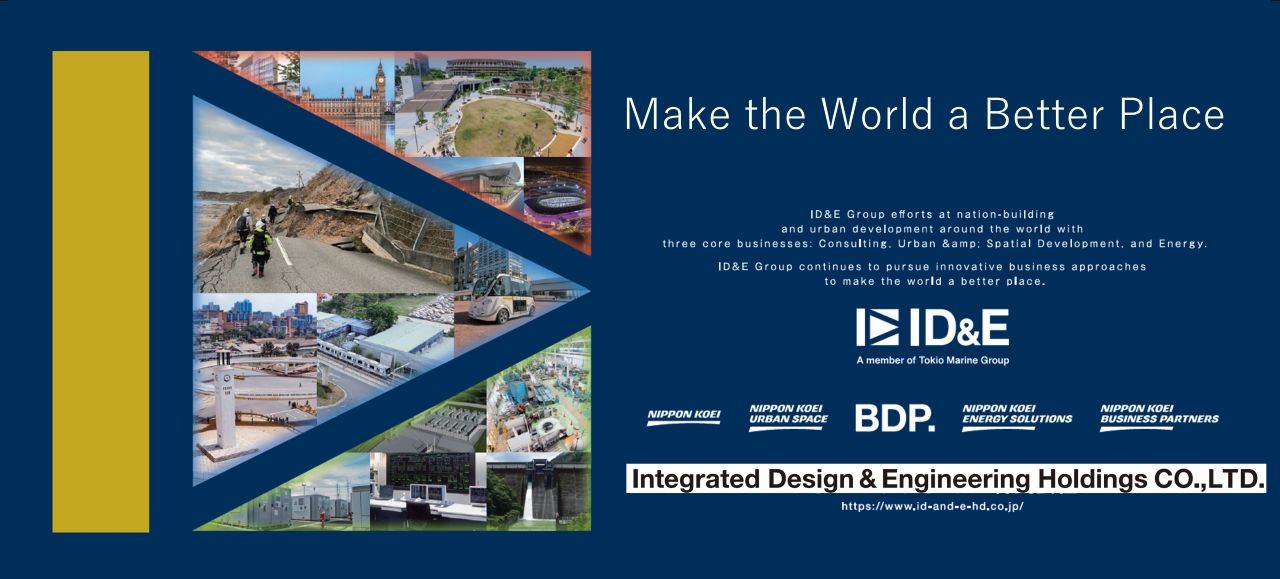
Task: Select the Nippon Koei Urban Space logo
Action: pyautogui.click(x=788, y=416)
